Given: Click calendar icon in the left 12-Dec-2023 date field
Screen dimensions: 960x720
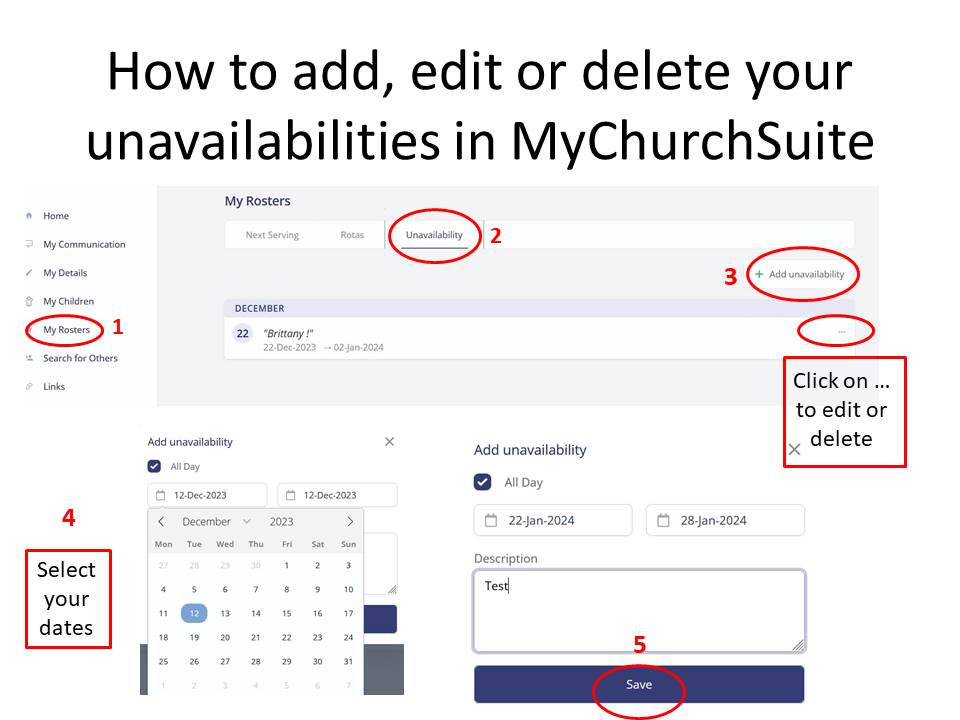Looking at the screenshot, I should coord(160,495).
